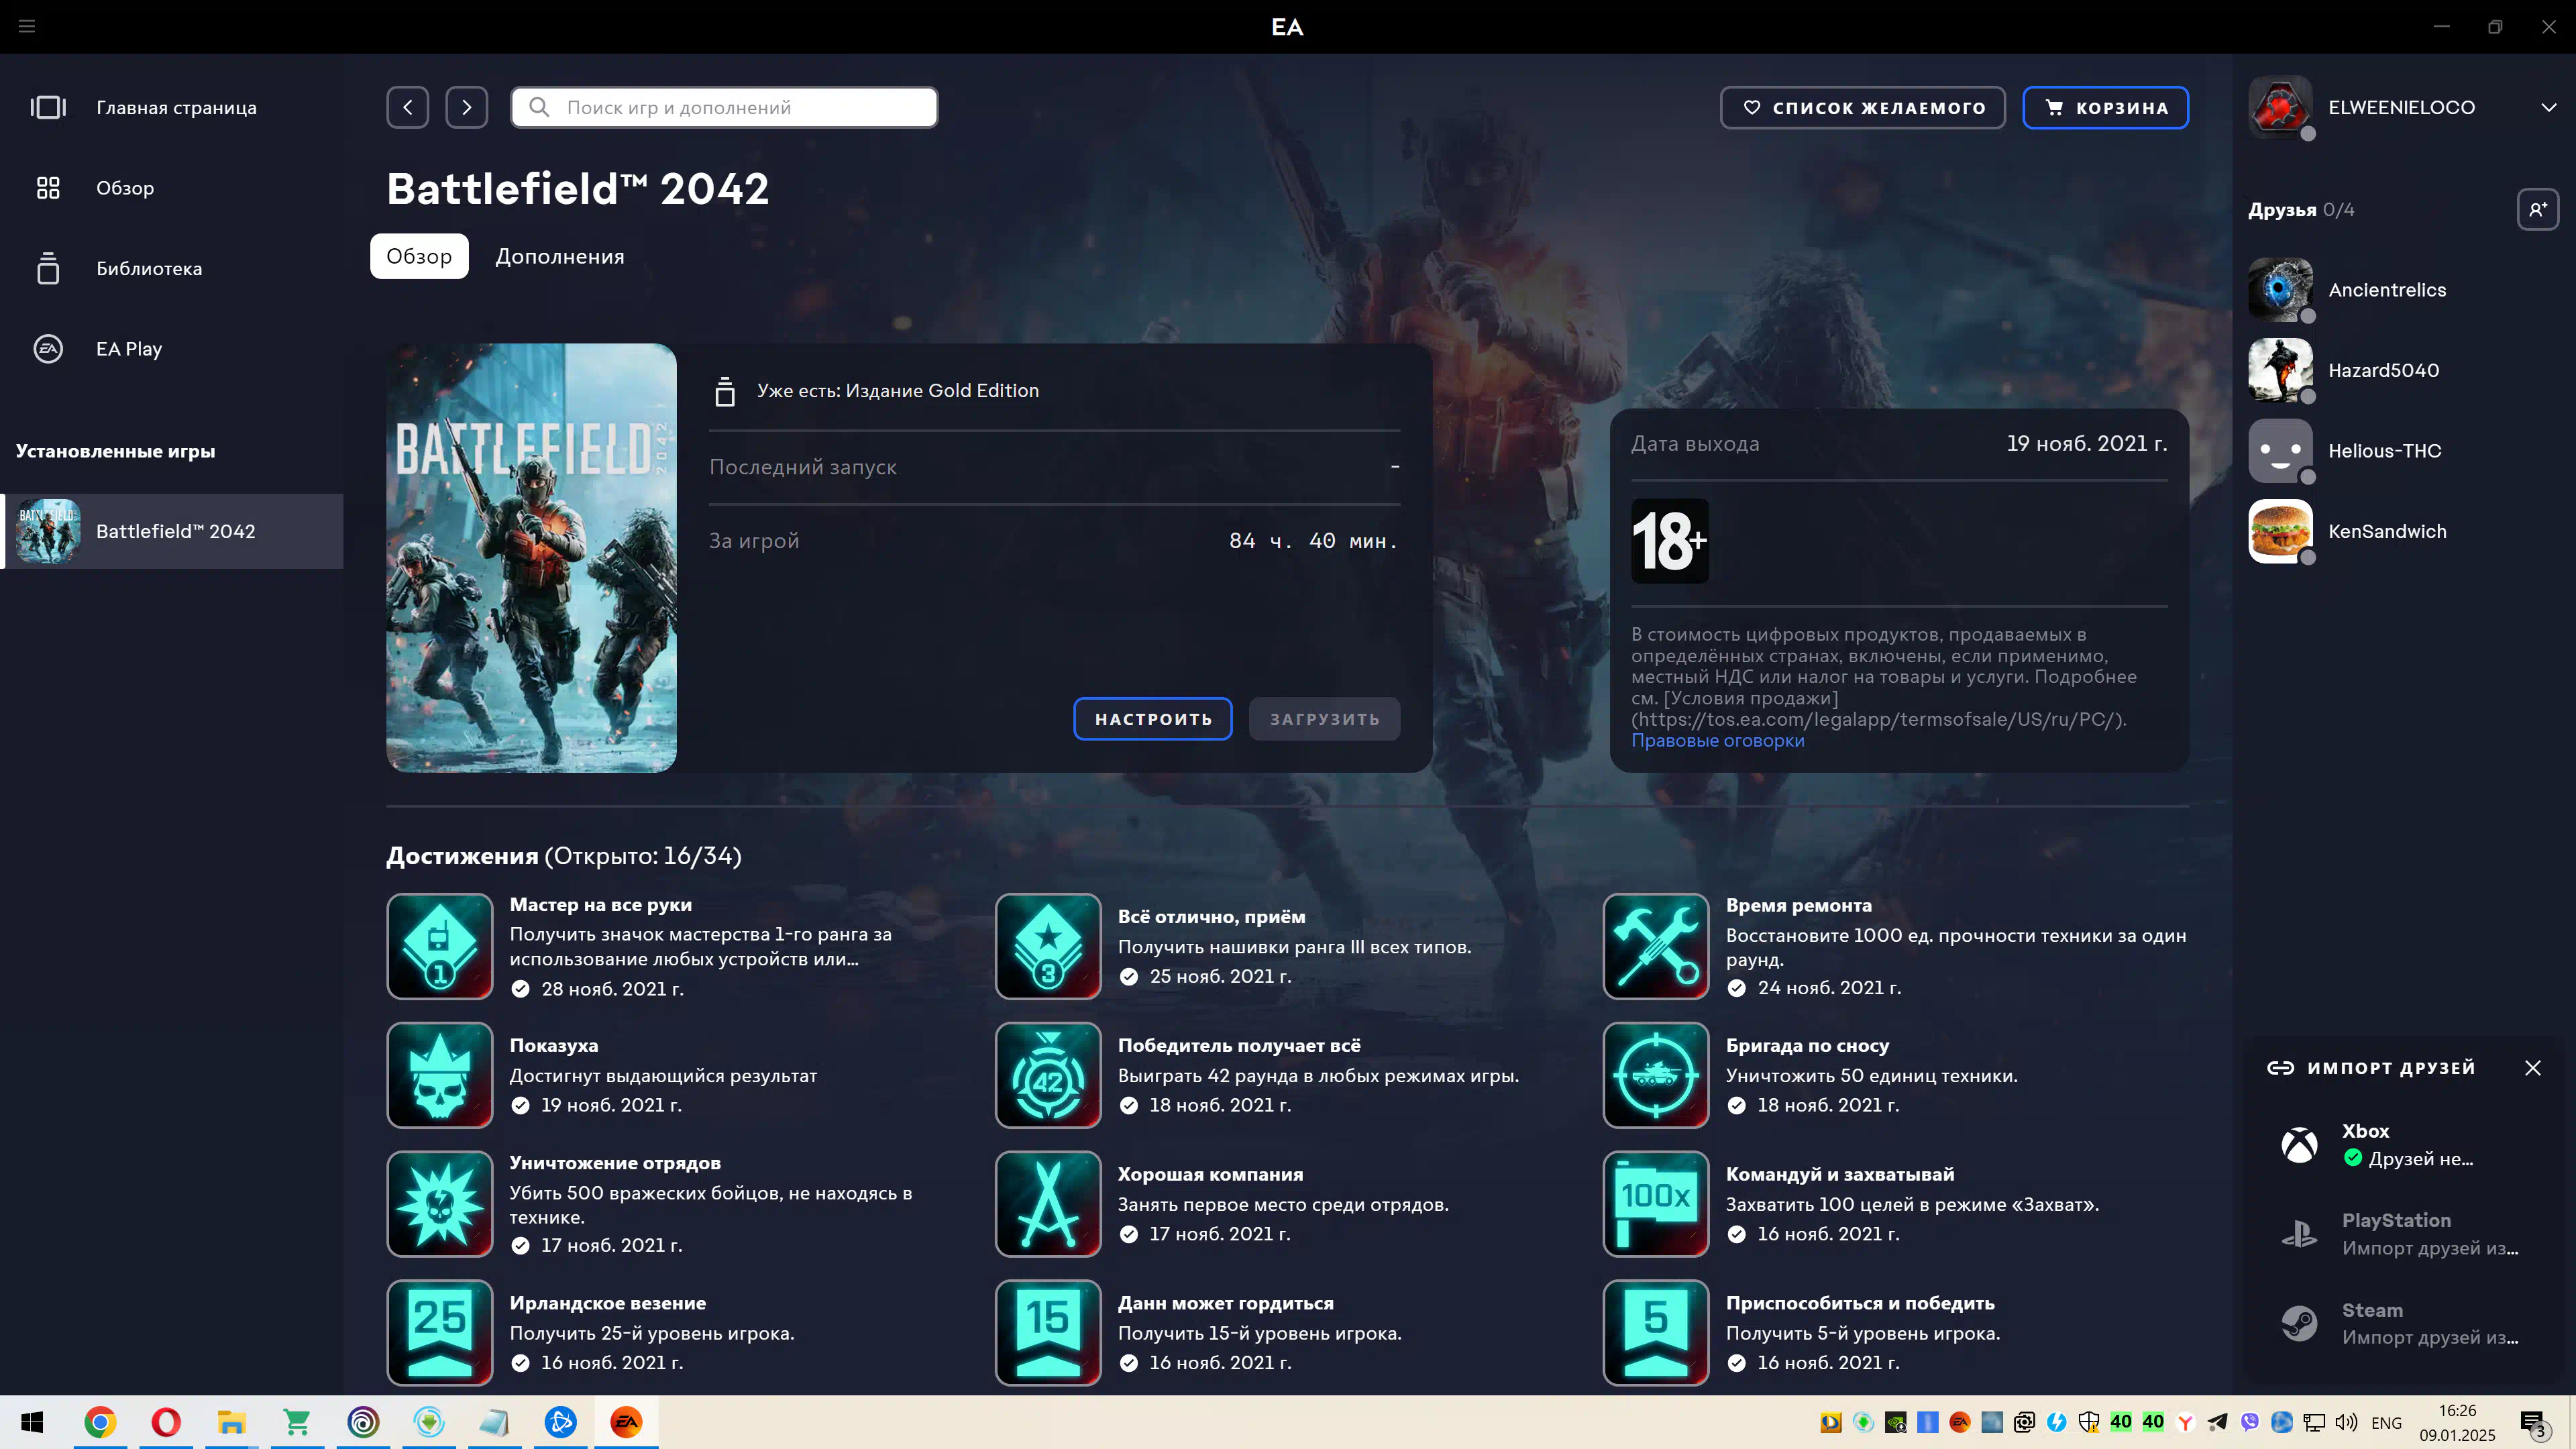Open the notification center icon
The width and height of the screenshot is (2576, 1449).
click(2533, 1422)
